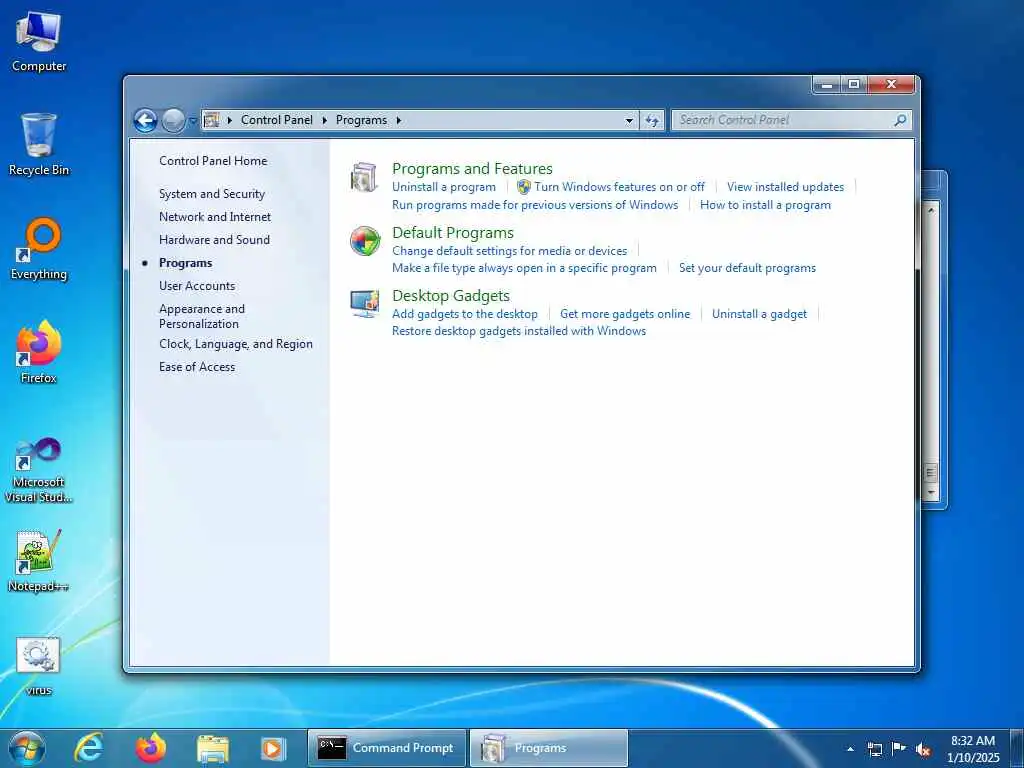The image size is (1024, 768).
Task: Open the Desktop Gadgets monitor icon
Action: click(x=364, y=304)
